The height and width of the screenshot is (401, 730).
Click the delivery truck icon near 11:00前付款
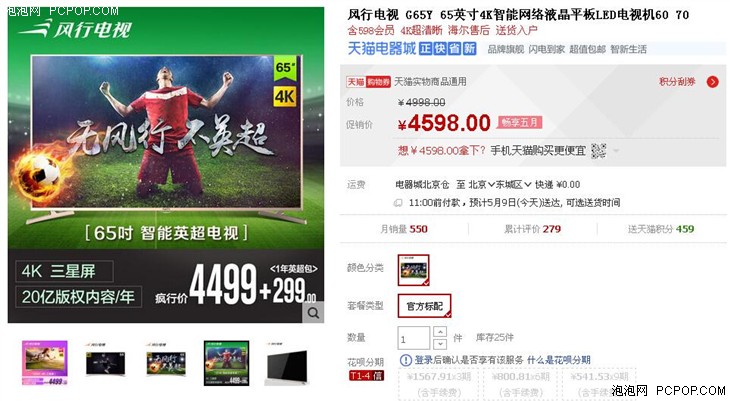(398, 203)
